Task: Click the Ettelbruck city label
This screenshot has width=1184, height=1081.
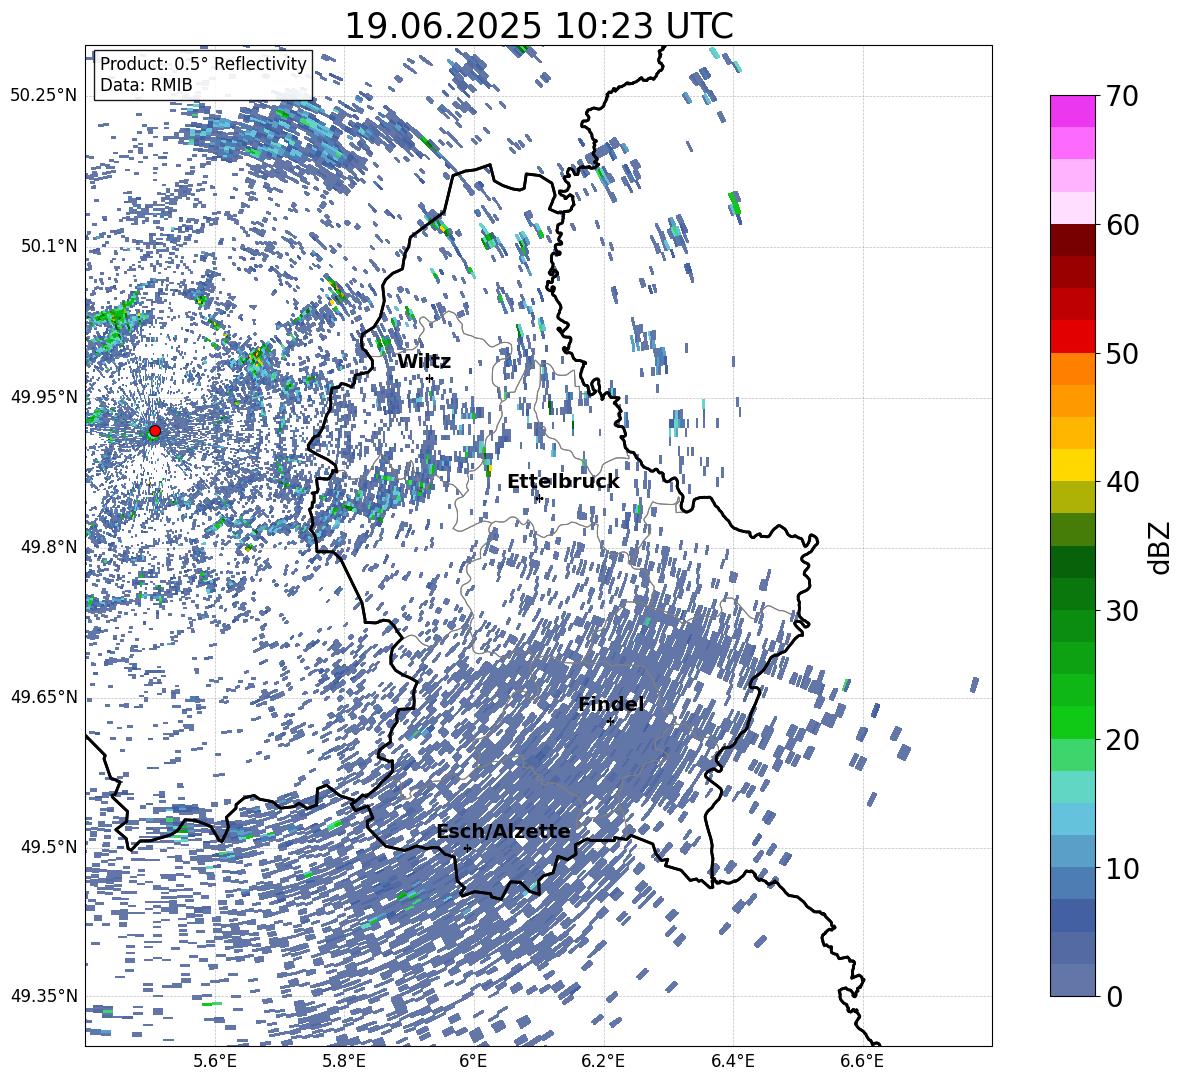Action: (563, 482)
